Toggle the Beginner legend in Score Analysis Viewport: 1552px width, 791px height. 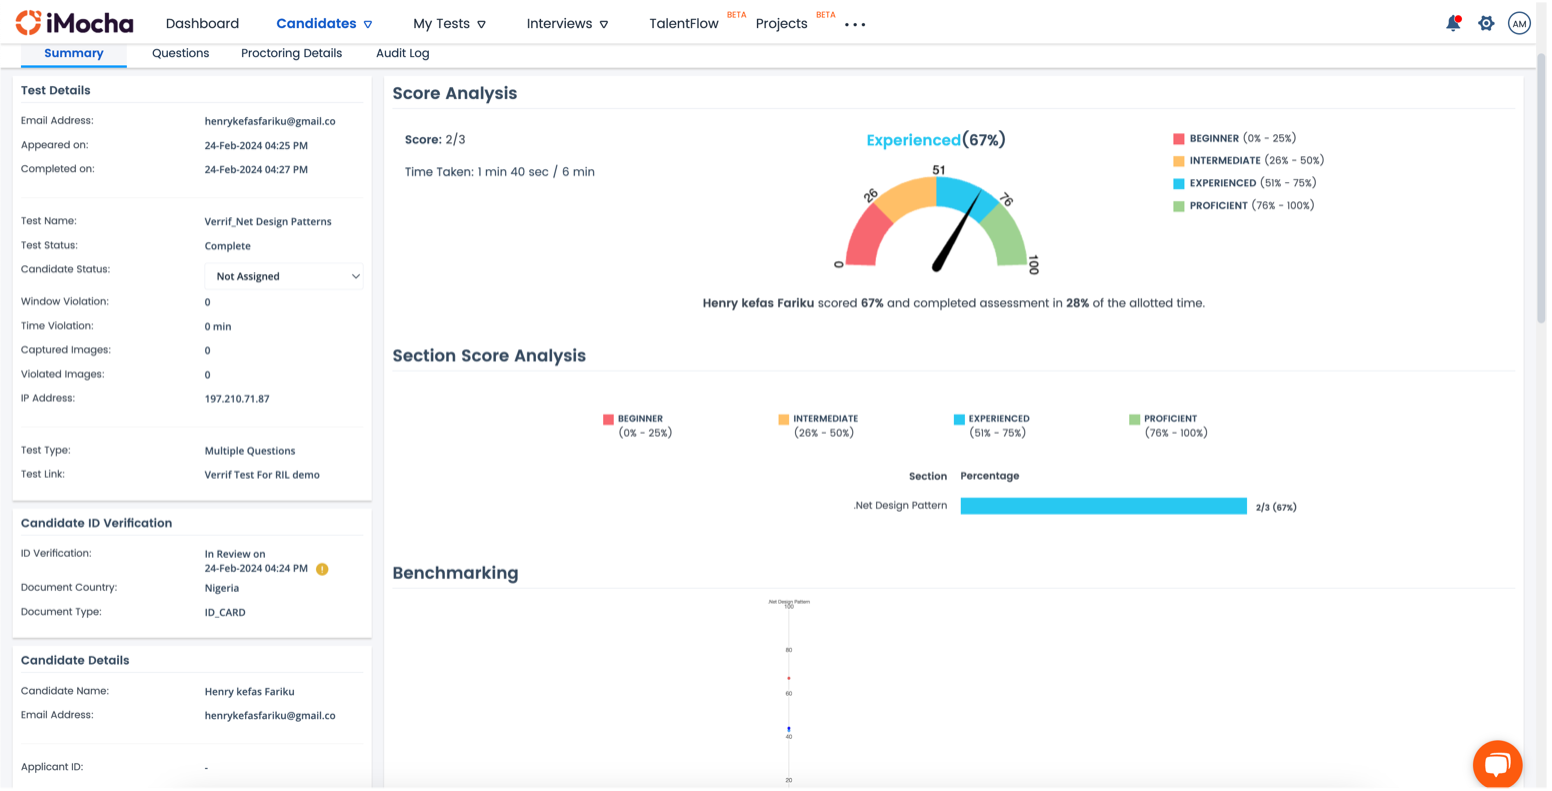pos(1234,138)
